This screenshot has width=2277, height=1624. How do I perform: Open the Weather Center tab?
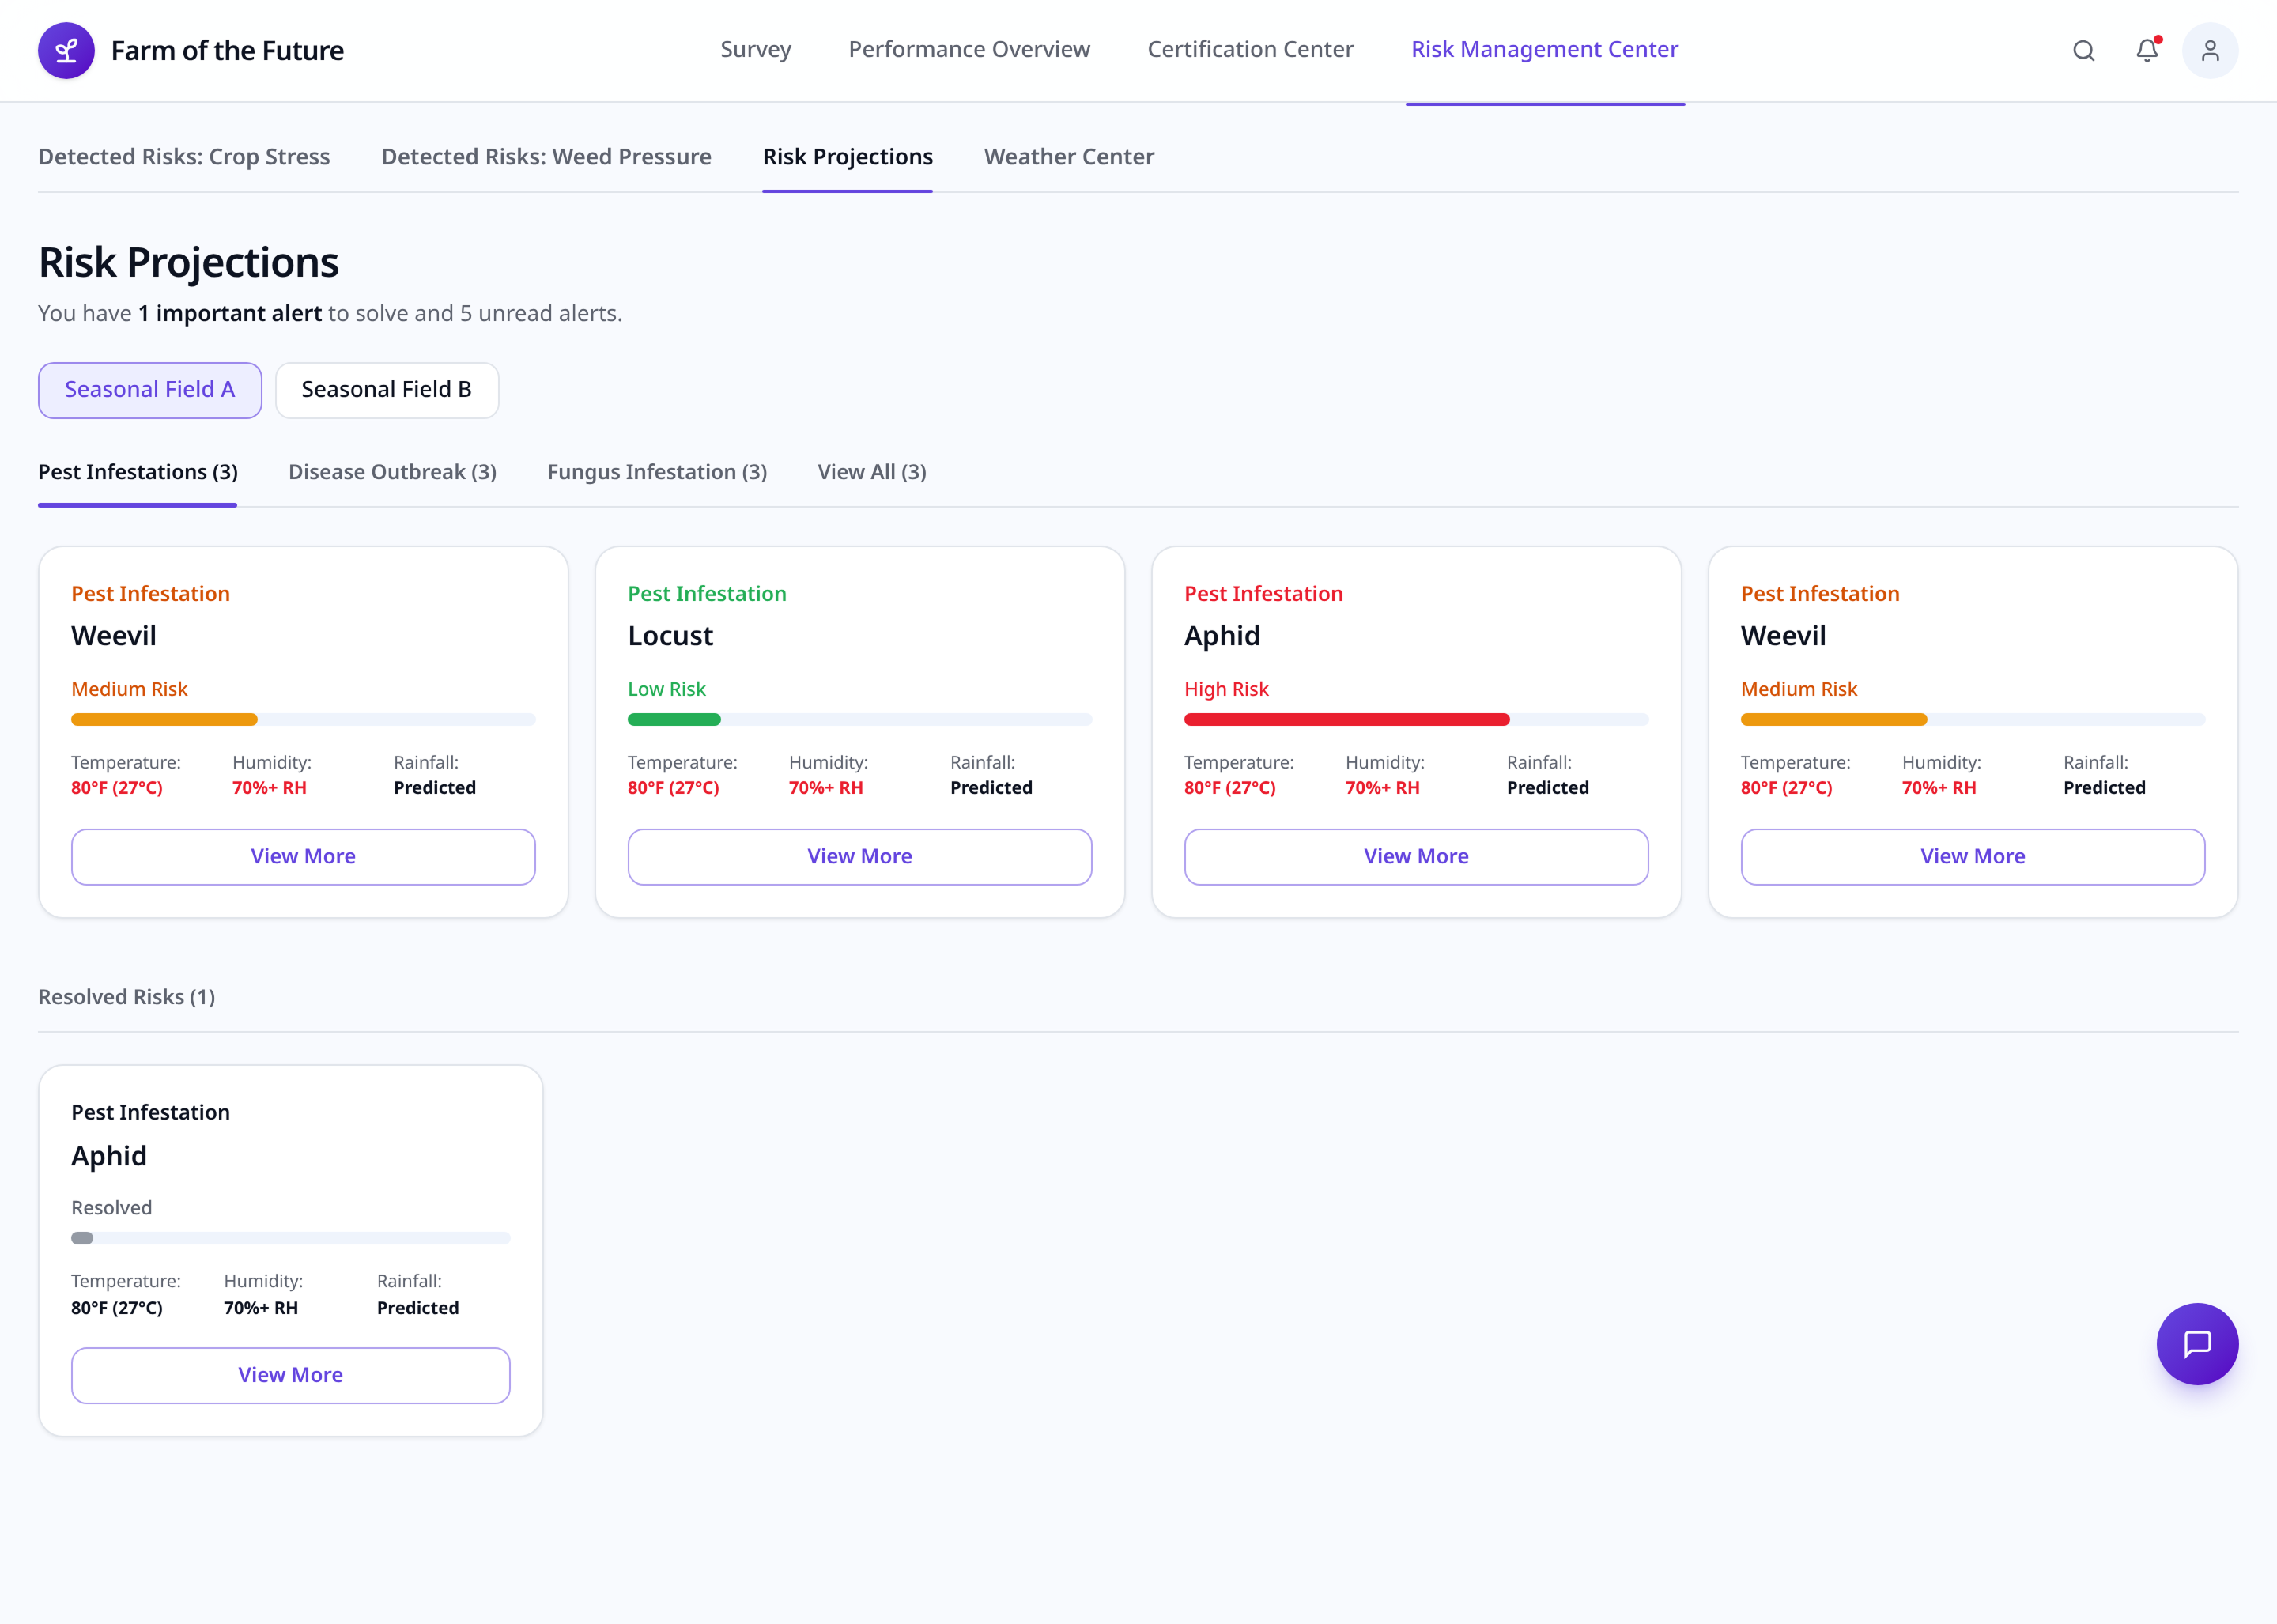coord(1069,157)
